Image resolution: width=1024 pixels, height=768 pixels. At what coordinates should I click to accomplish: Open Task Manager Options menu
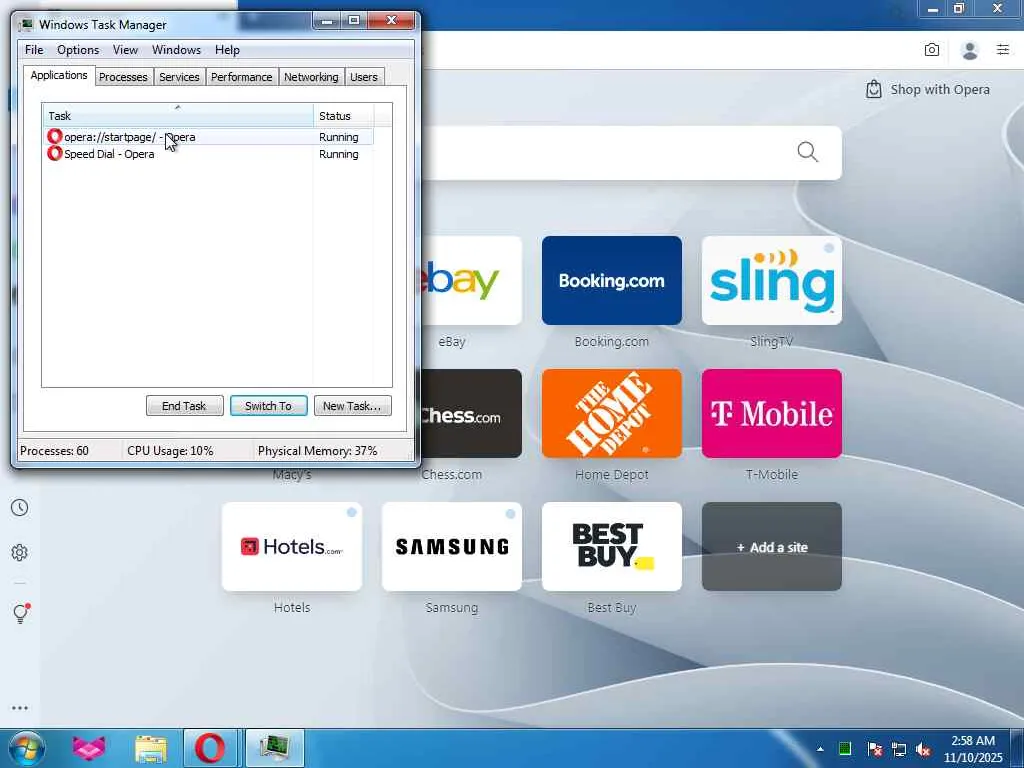(x=78, y=50)
